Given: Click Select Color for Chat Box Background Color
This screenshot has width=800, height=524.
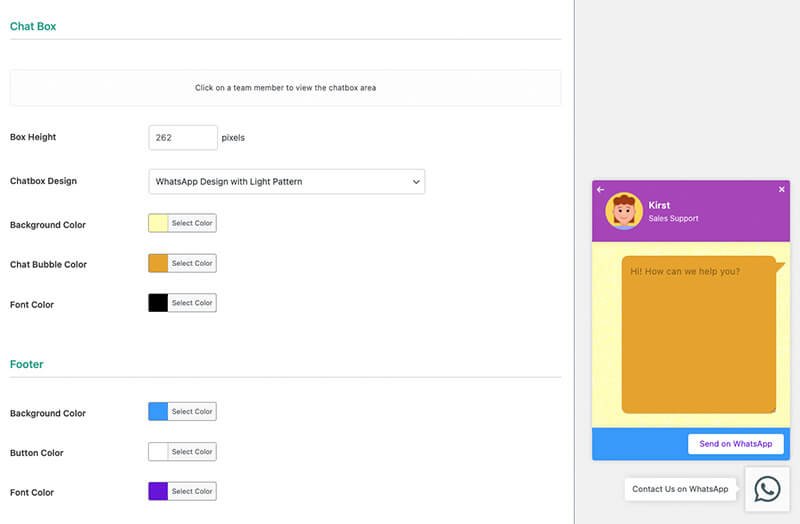Looking at the screenshot, I should [192, 223].
